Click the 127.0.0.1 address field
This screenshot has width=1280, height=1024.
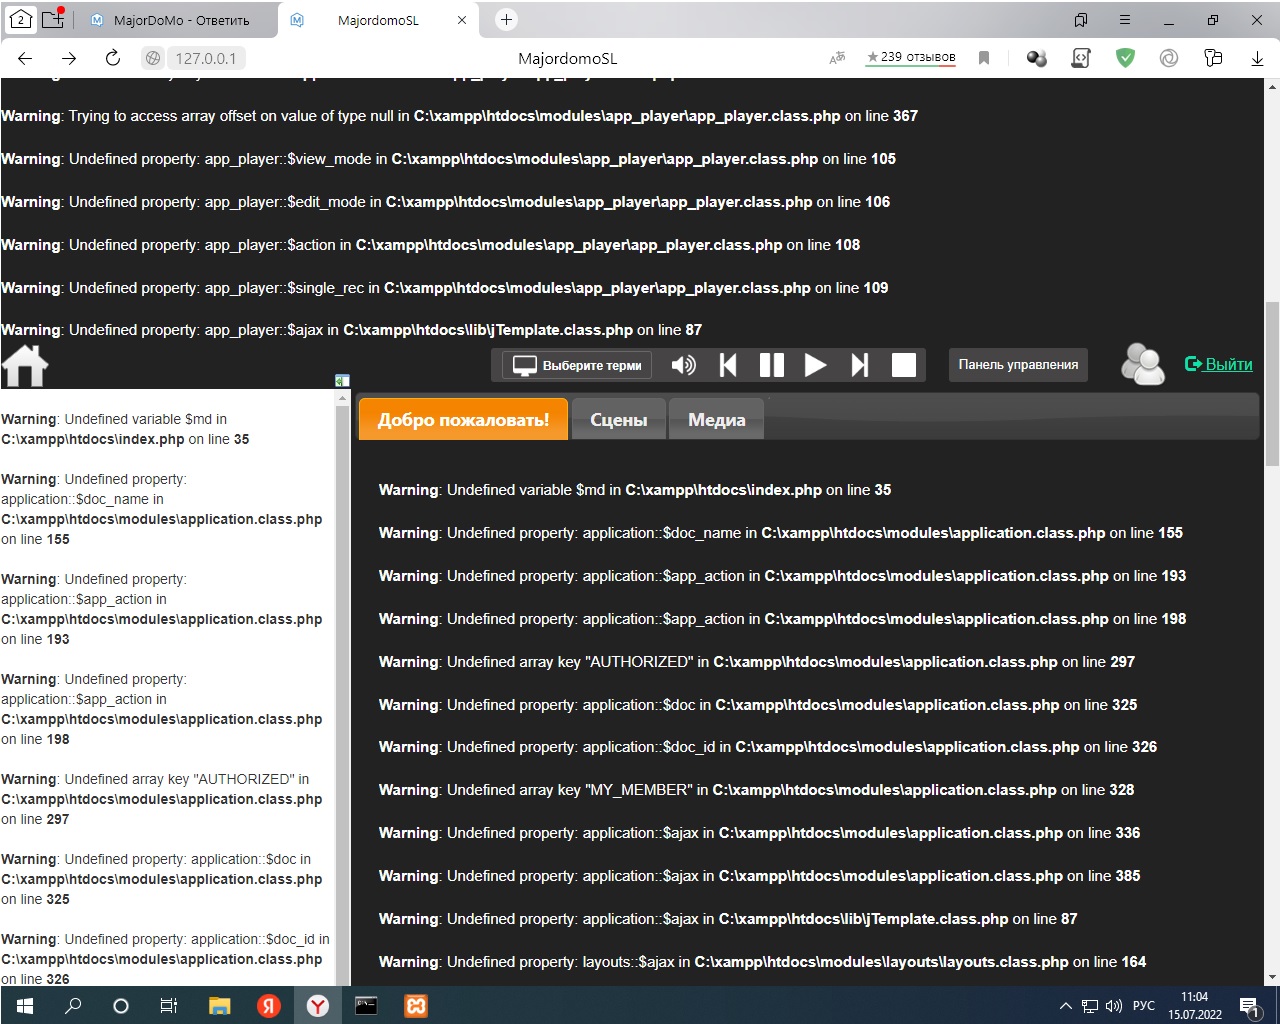[x=206, y=58]
